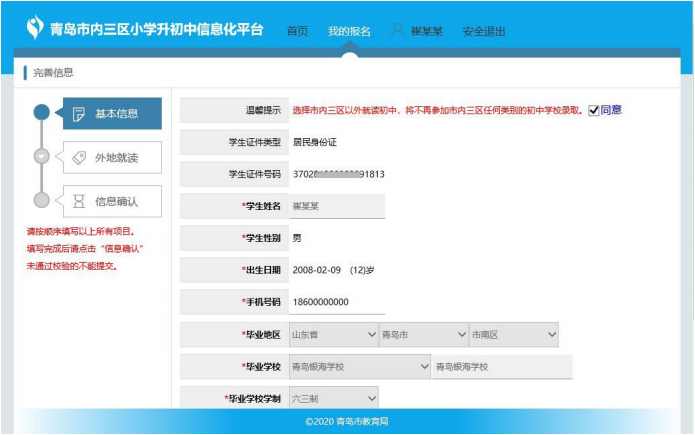Open 我的报名 navigation tab
This screenshot has width=695, height=435.
[x=349, y=31]
